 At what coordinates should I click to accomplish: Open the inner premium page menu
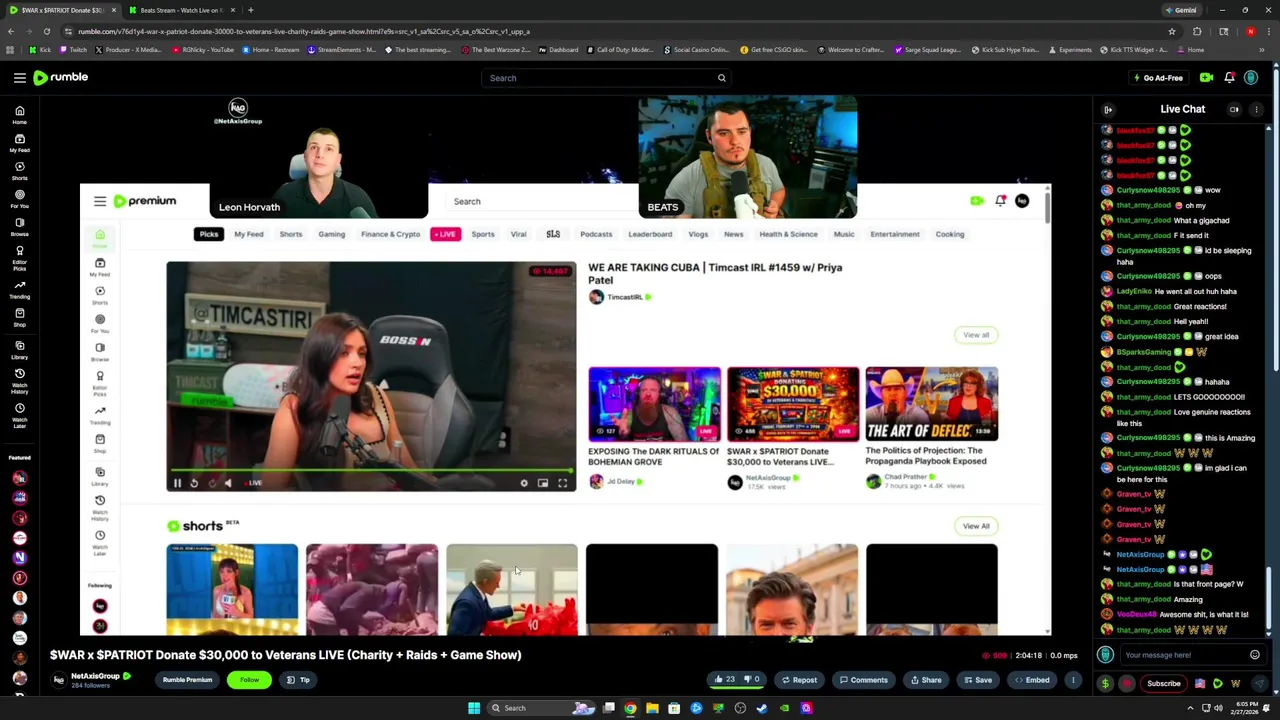[100, 201]
